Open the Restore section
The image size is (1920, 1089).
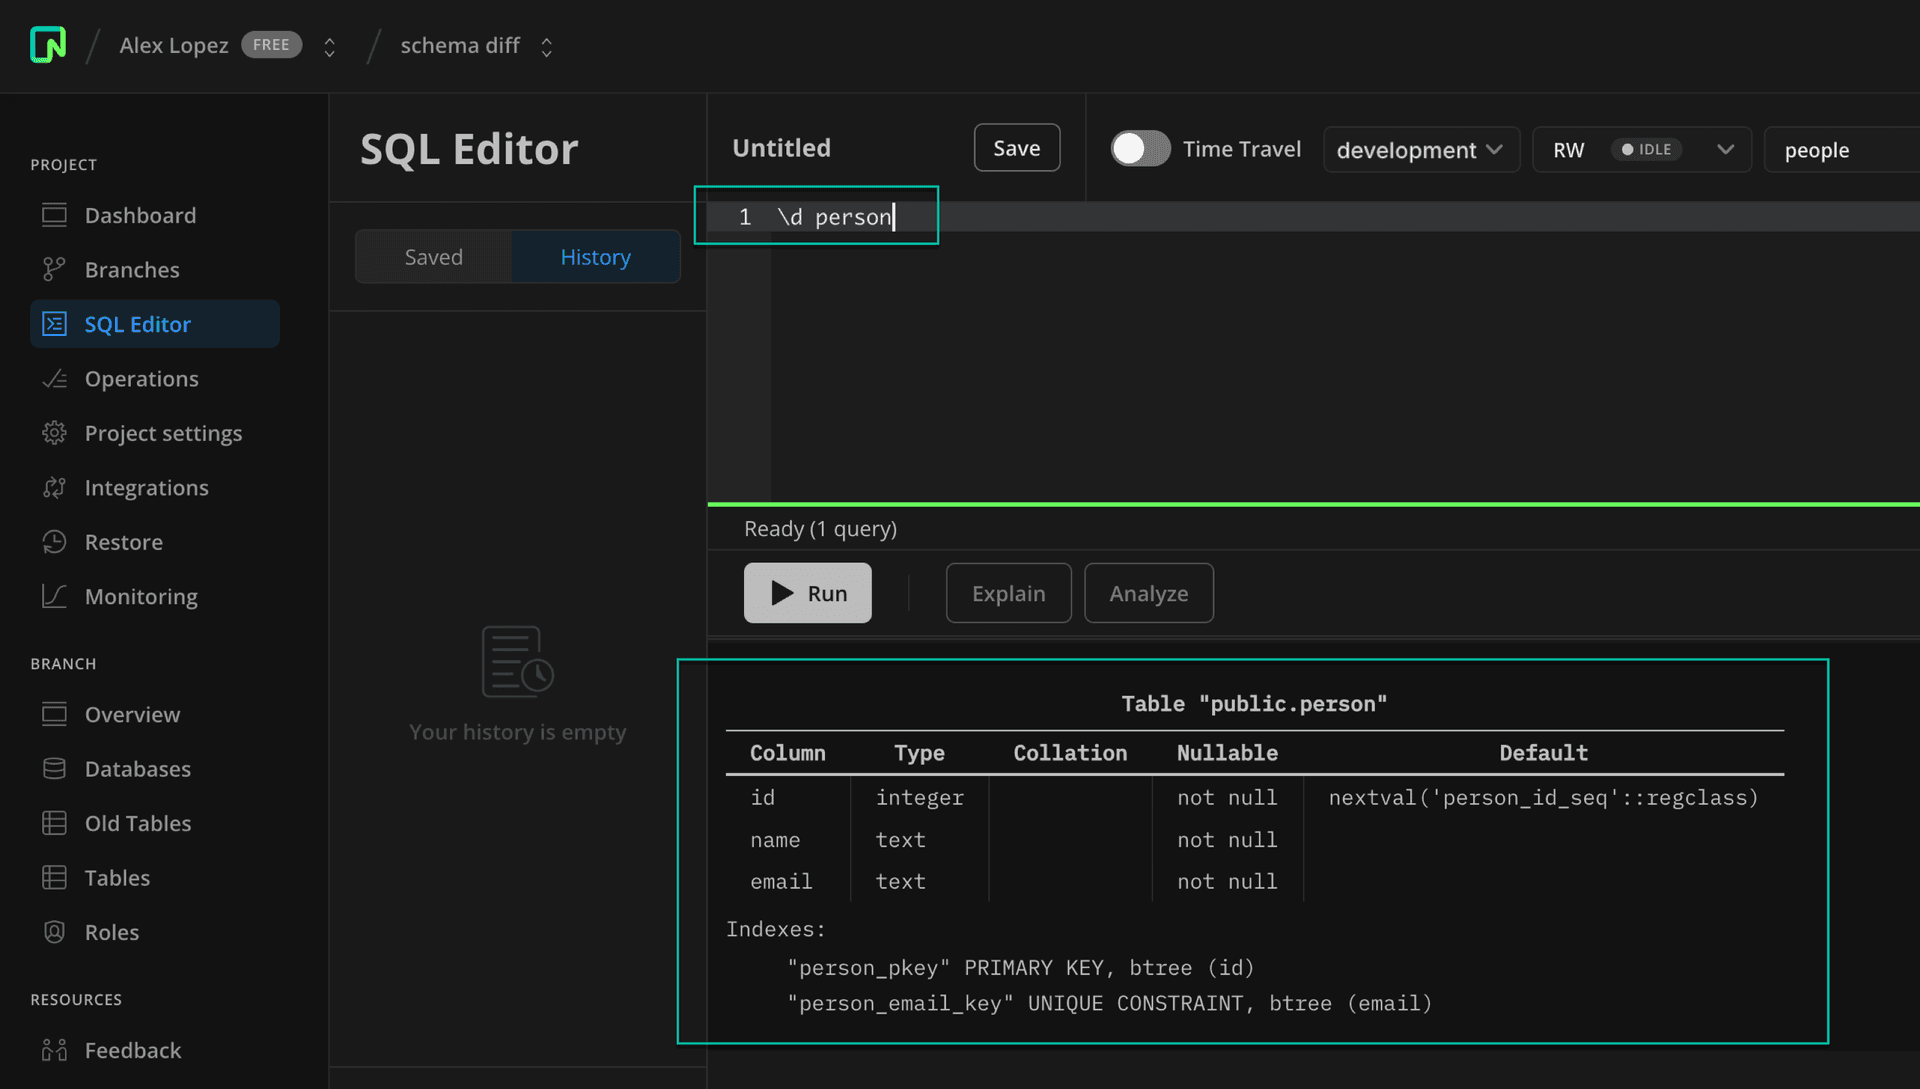pos(123,541)
